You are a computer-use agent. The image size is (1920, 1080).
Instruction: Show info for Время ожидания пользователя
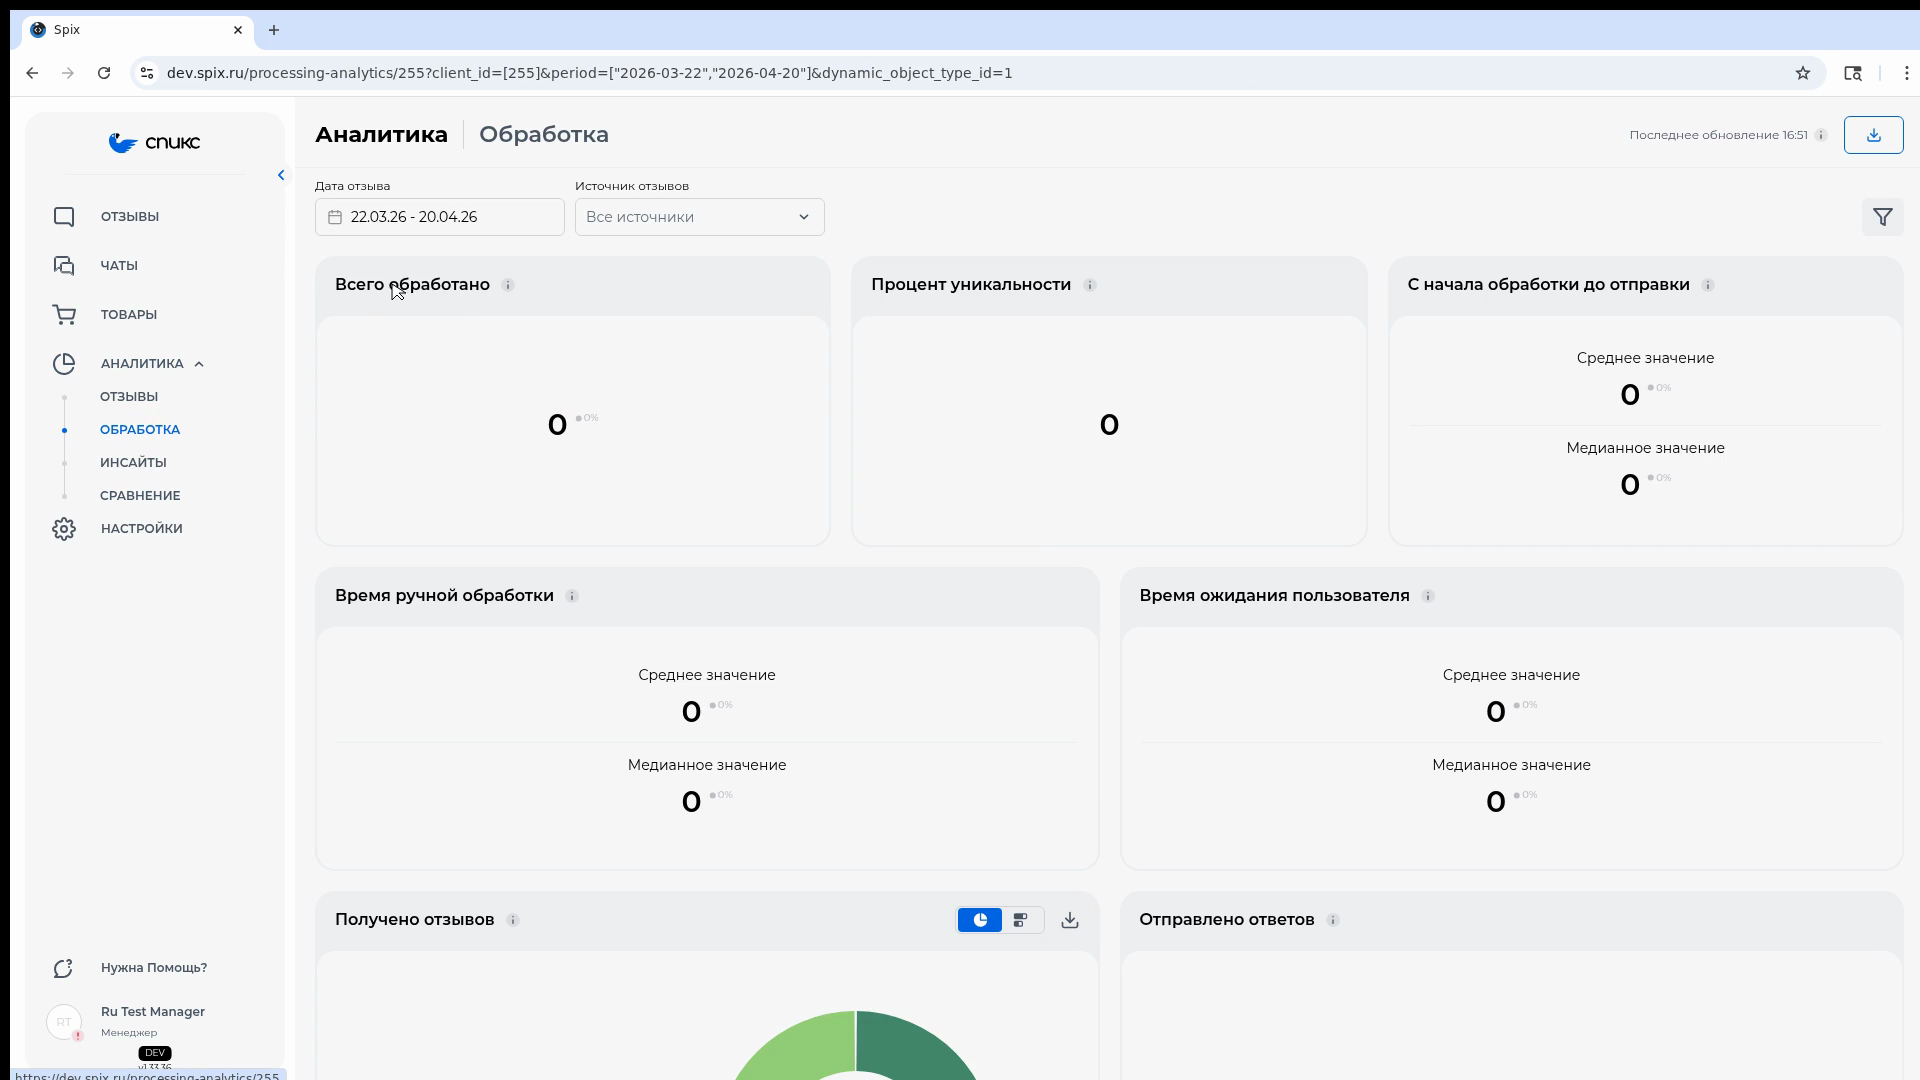click(x=1428, y=596)
